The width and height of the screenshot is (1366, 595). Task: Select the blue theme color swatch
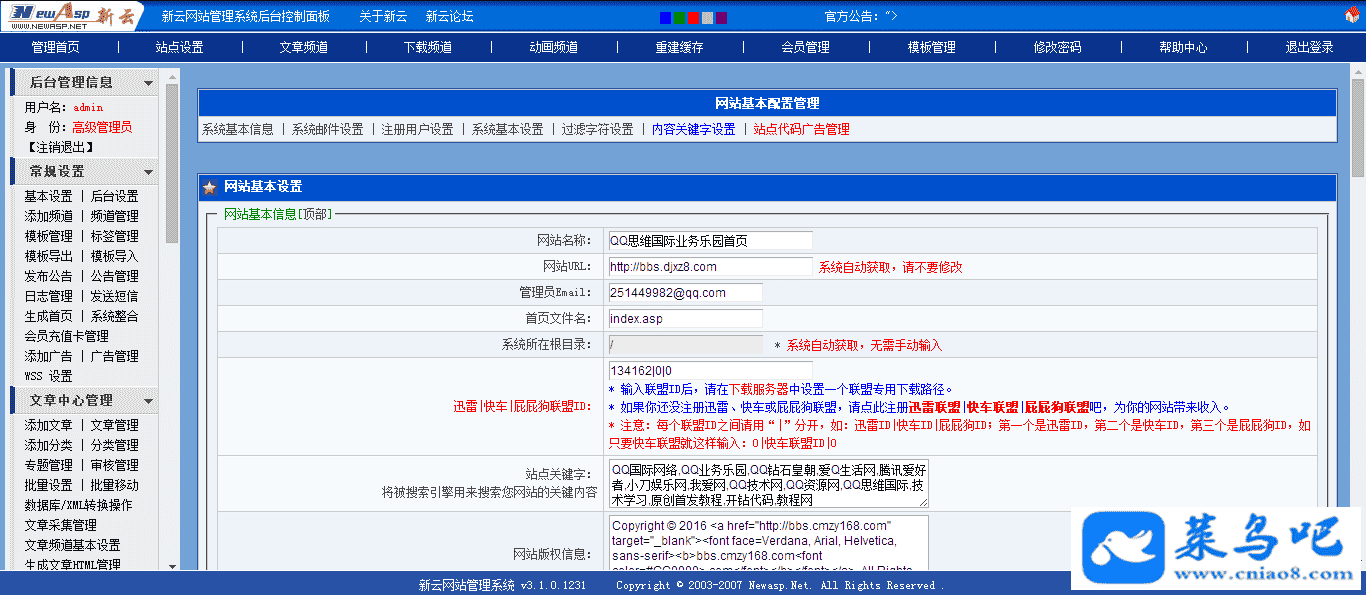665,17
